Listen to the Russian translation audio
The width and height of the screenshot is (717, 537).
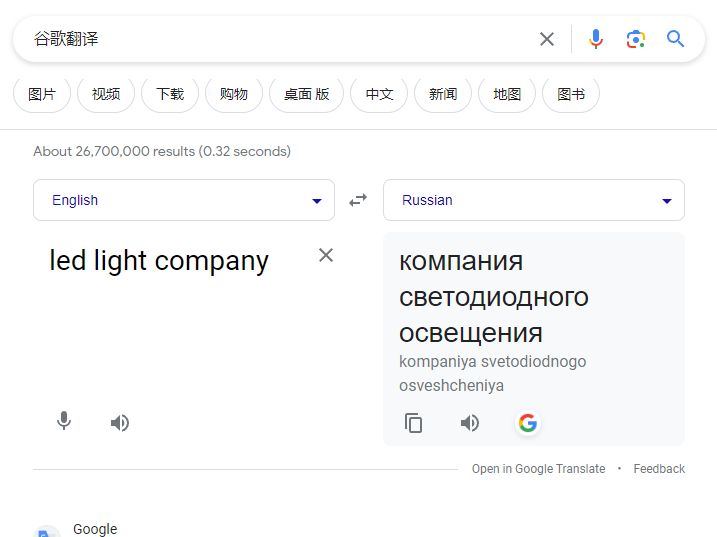pos(470,423)
